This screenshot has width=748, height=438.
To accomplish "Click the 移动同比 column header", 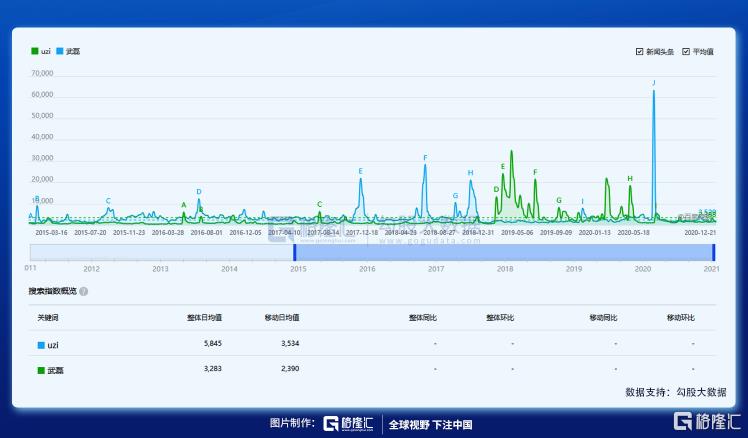I will [x=603, y=317].
